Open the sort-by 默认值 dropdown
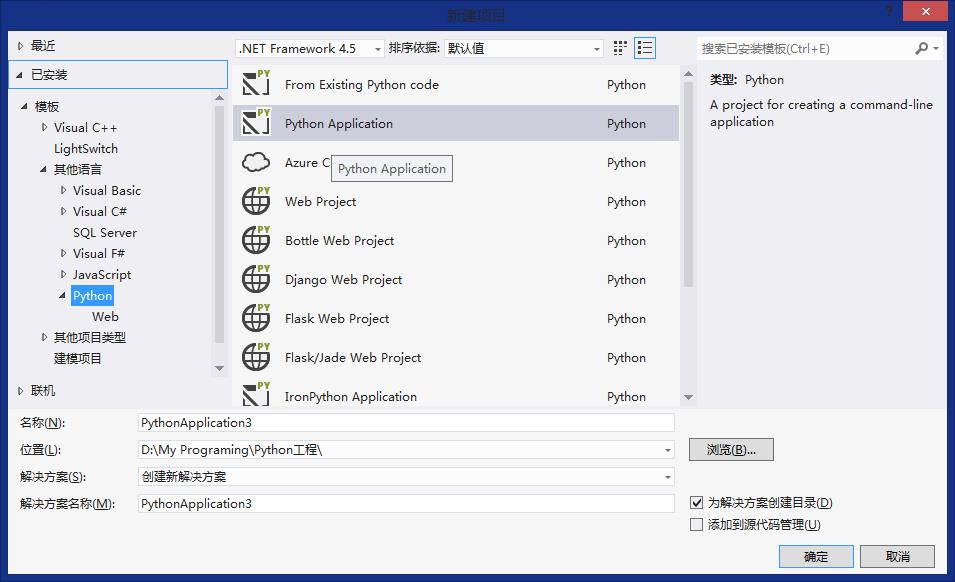 524,49
